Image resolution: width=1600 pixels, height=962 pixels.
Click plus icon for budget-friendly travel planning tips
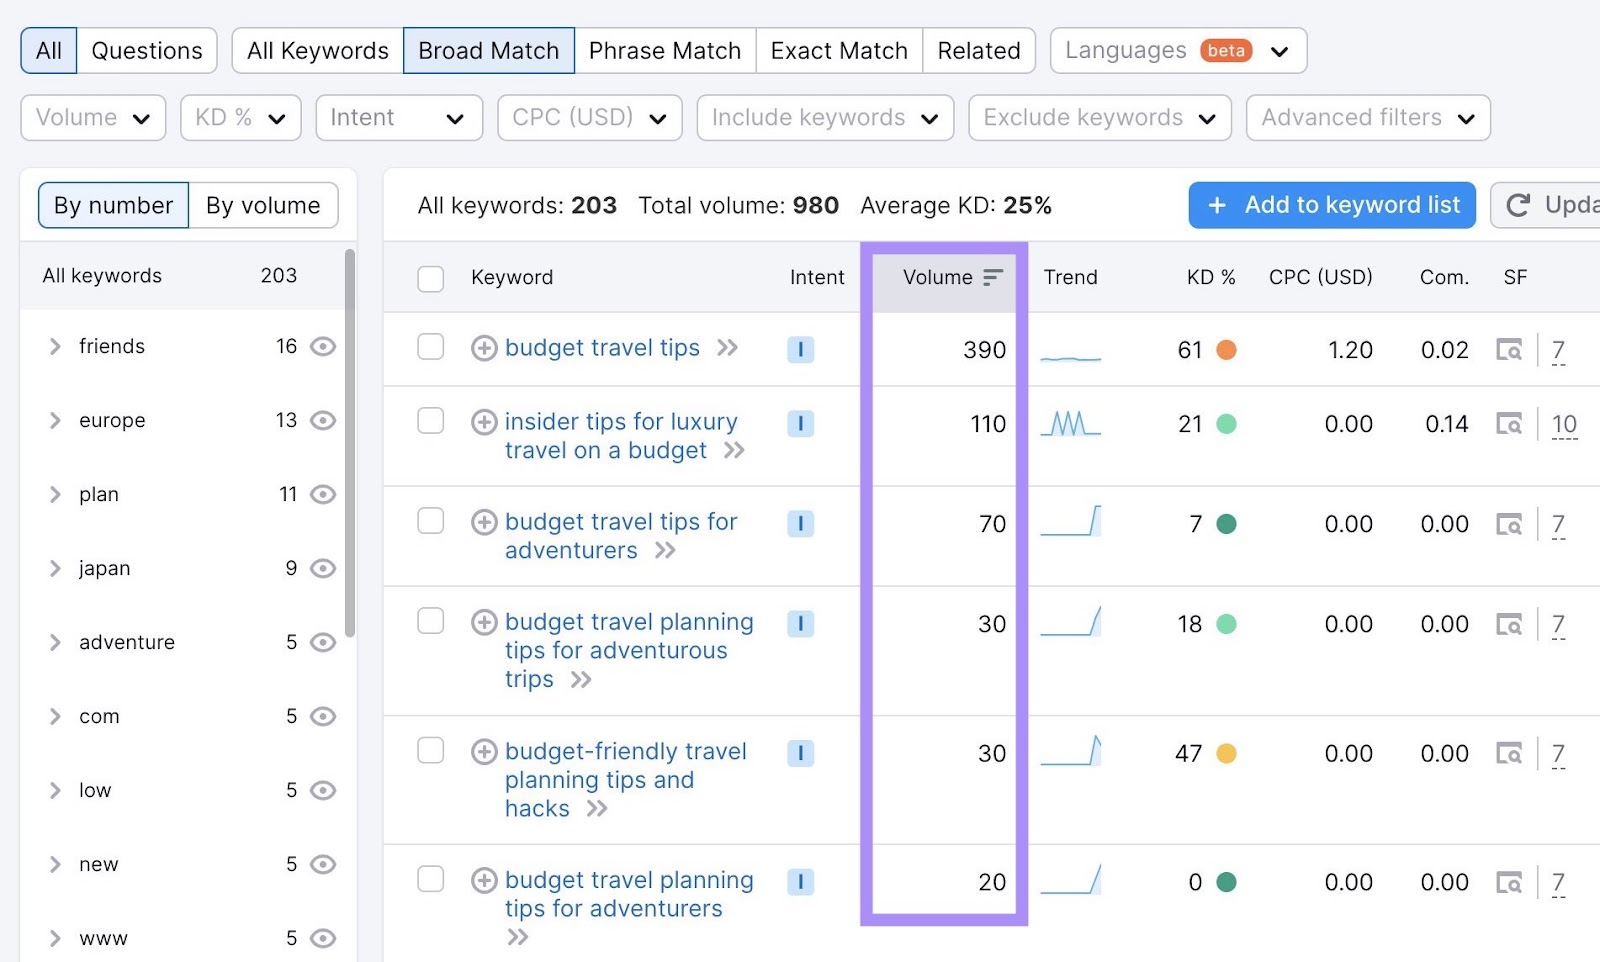click(x=484, y=752)
